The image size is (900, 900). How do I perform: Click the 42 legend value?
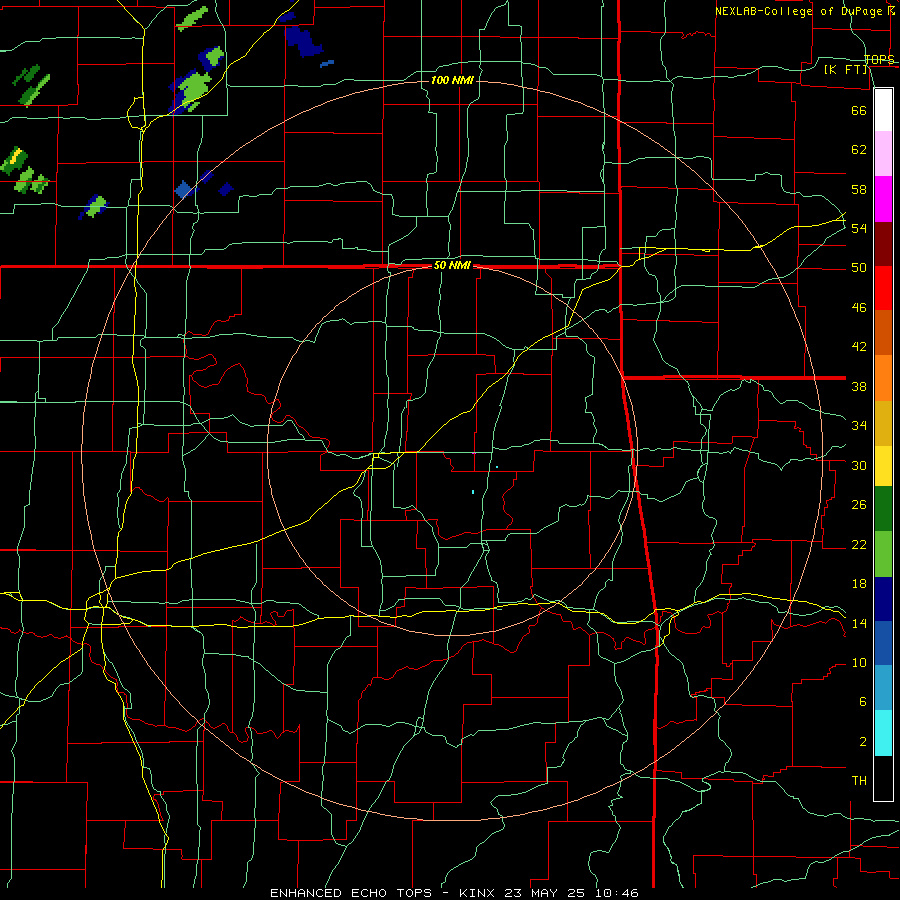pos(859,346)
